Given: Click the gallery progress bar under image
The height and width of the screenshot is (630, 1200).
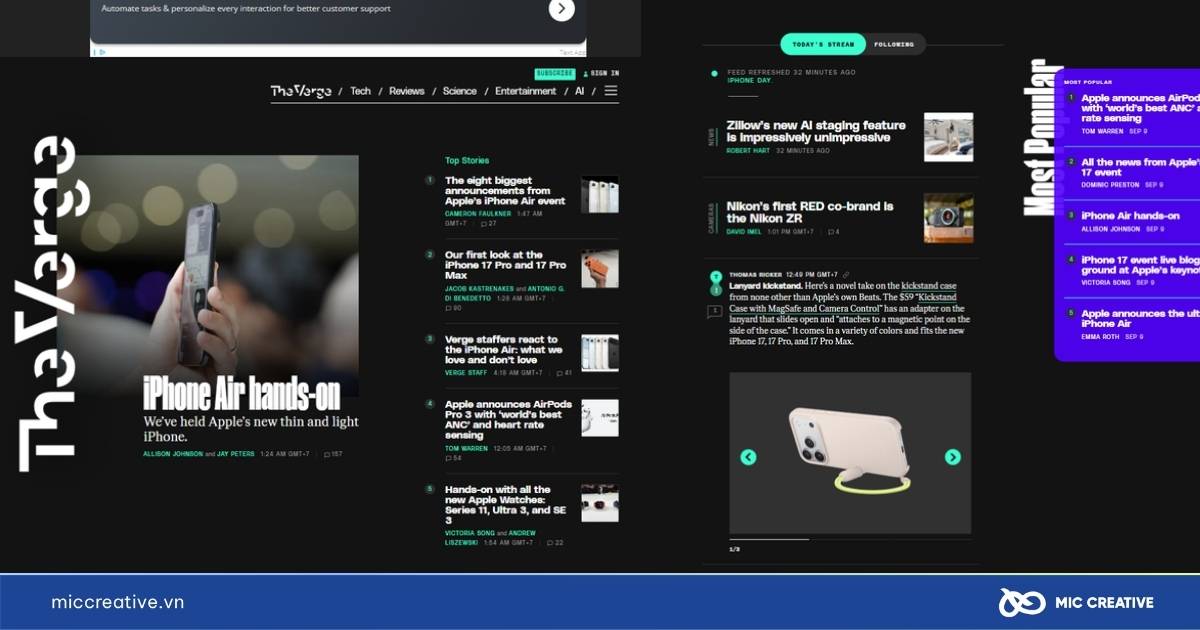Looking at the screenshot, I should (x=850, y=540).
